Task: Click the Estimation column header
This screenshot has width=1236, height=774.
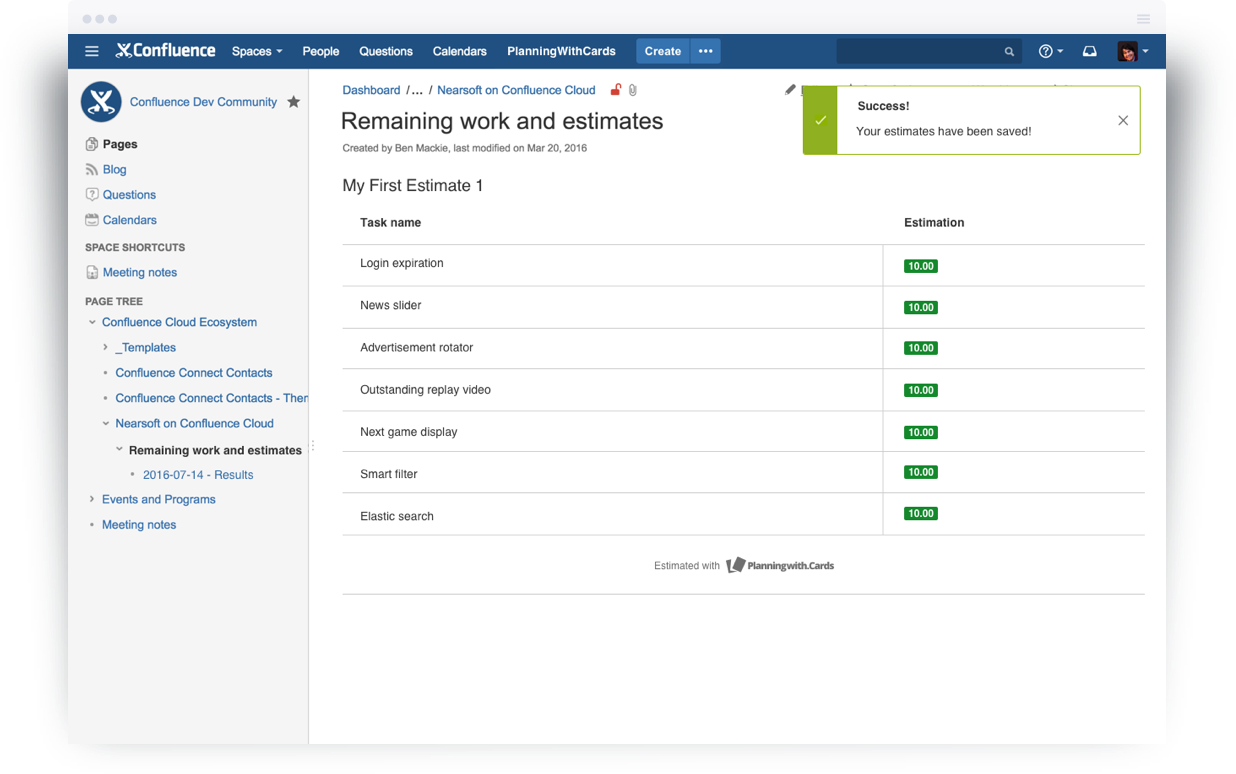Action: (934, 223)
